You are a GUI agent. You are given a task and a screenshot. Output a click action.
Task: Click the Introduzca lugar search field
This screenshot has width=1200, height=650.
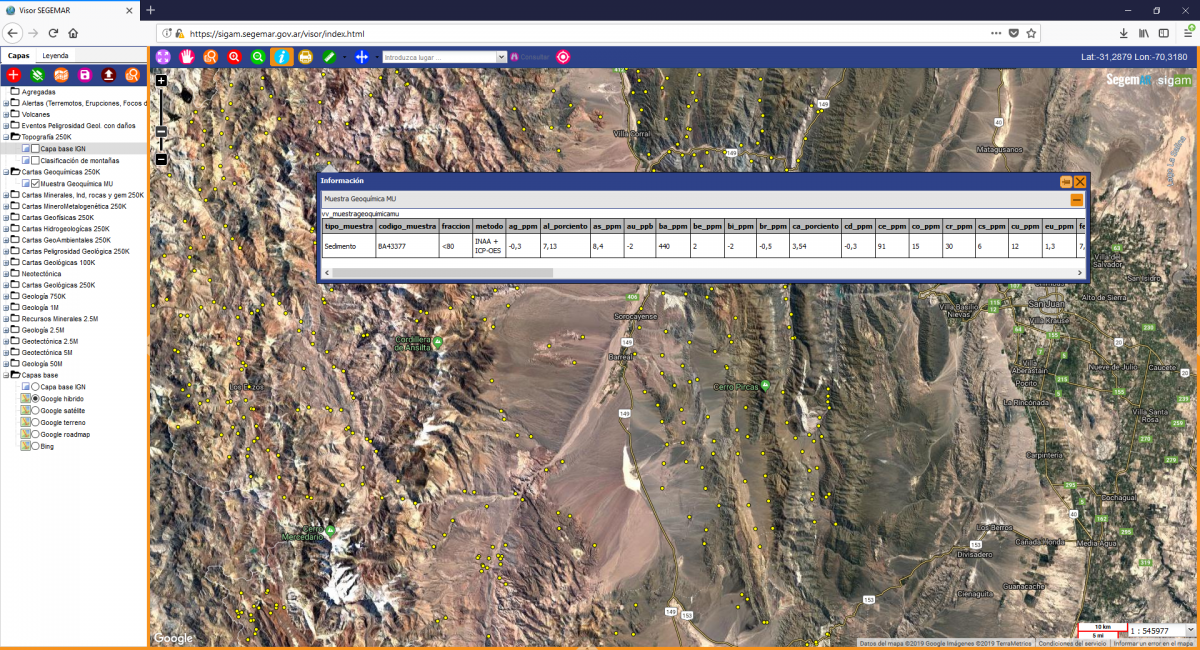[x=440, y=57]
